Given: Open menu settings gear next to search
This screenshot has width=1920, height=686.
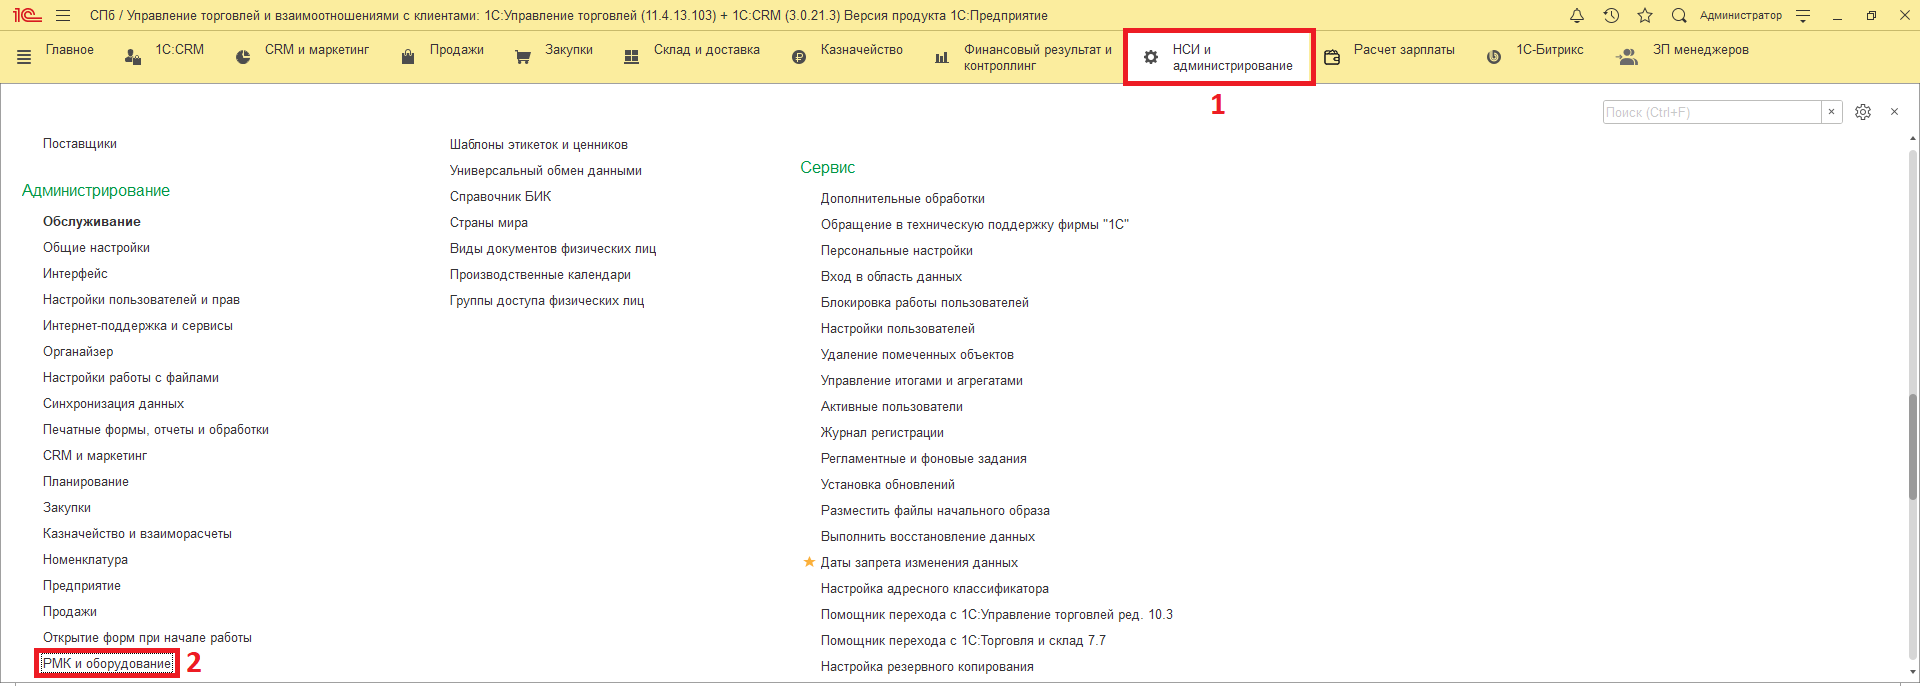Looking at the screenshot, I should click(x=1863, y=112).
